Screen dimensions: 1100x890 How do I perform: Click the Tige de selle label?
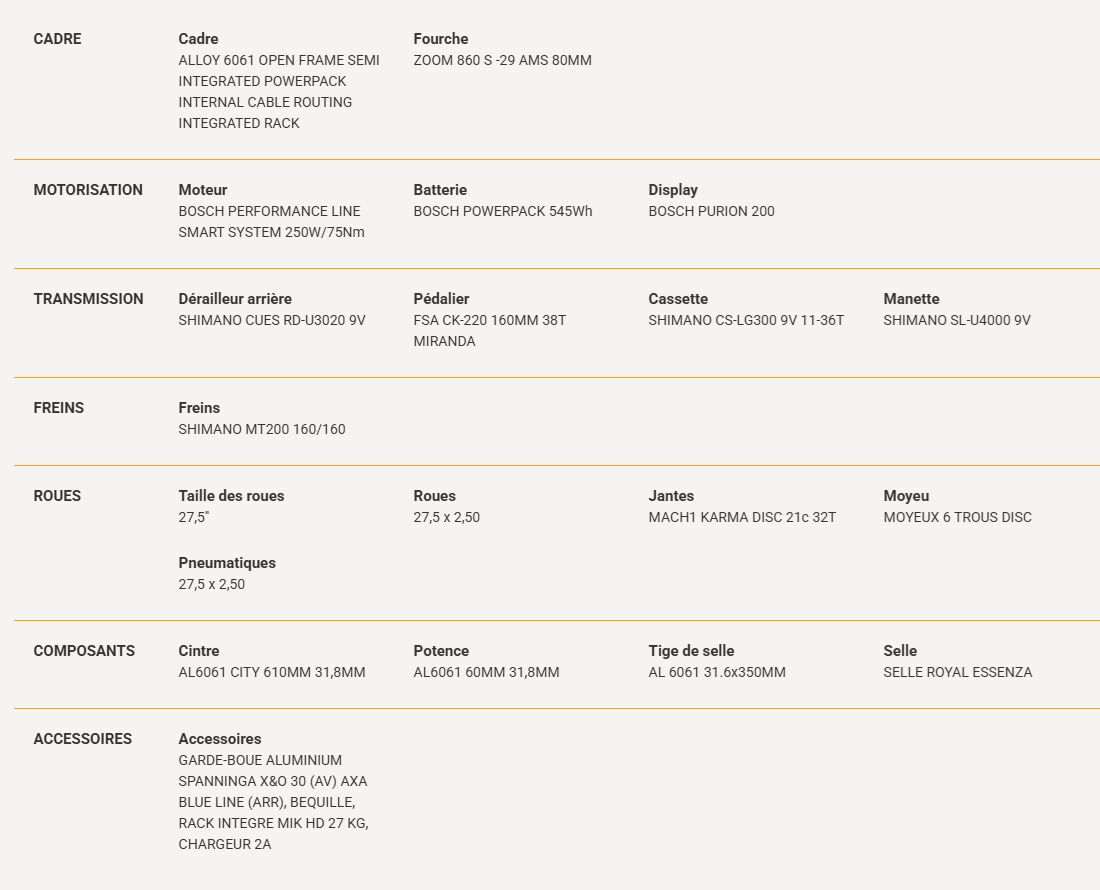691,651
